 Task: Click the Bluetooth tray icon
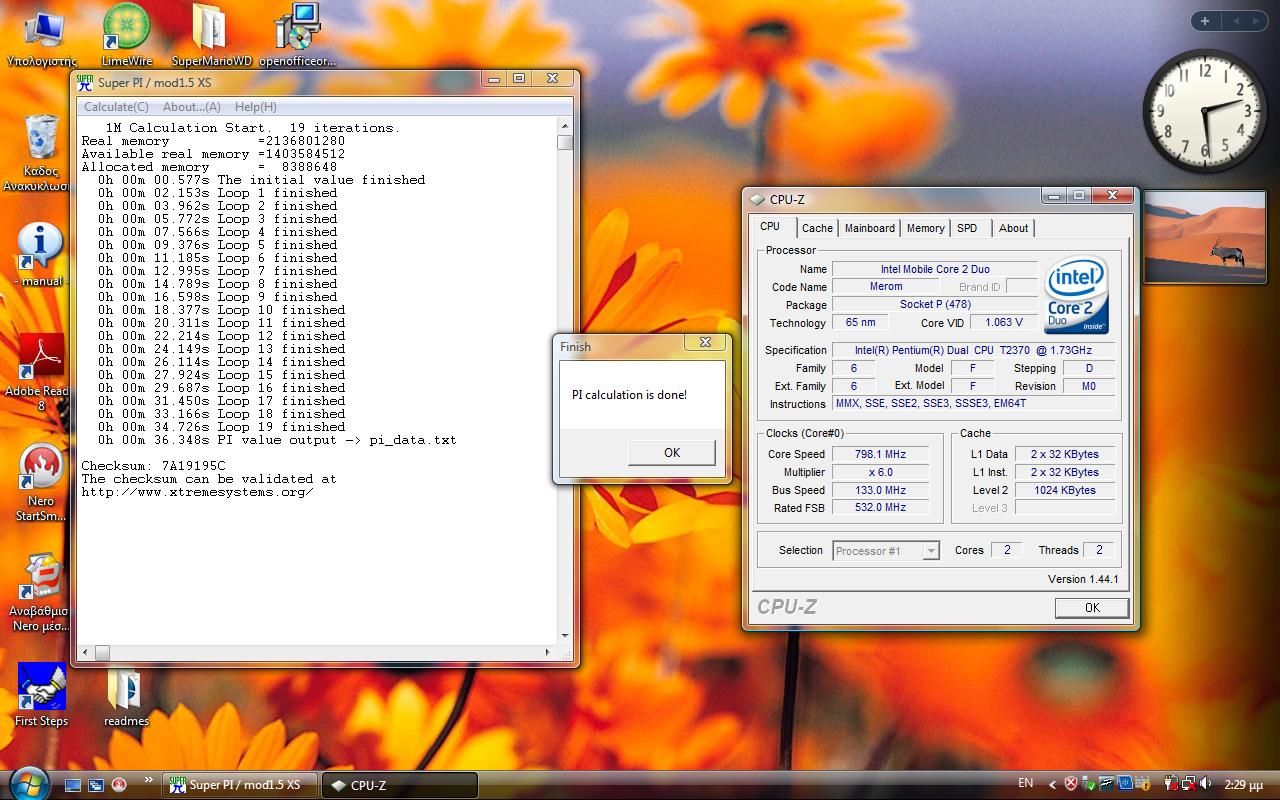(x=1125, y=784)
